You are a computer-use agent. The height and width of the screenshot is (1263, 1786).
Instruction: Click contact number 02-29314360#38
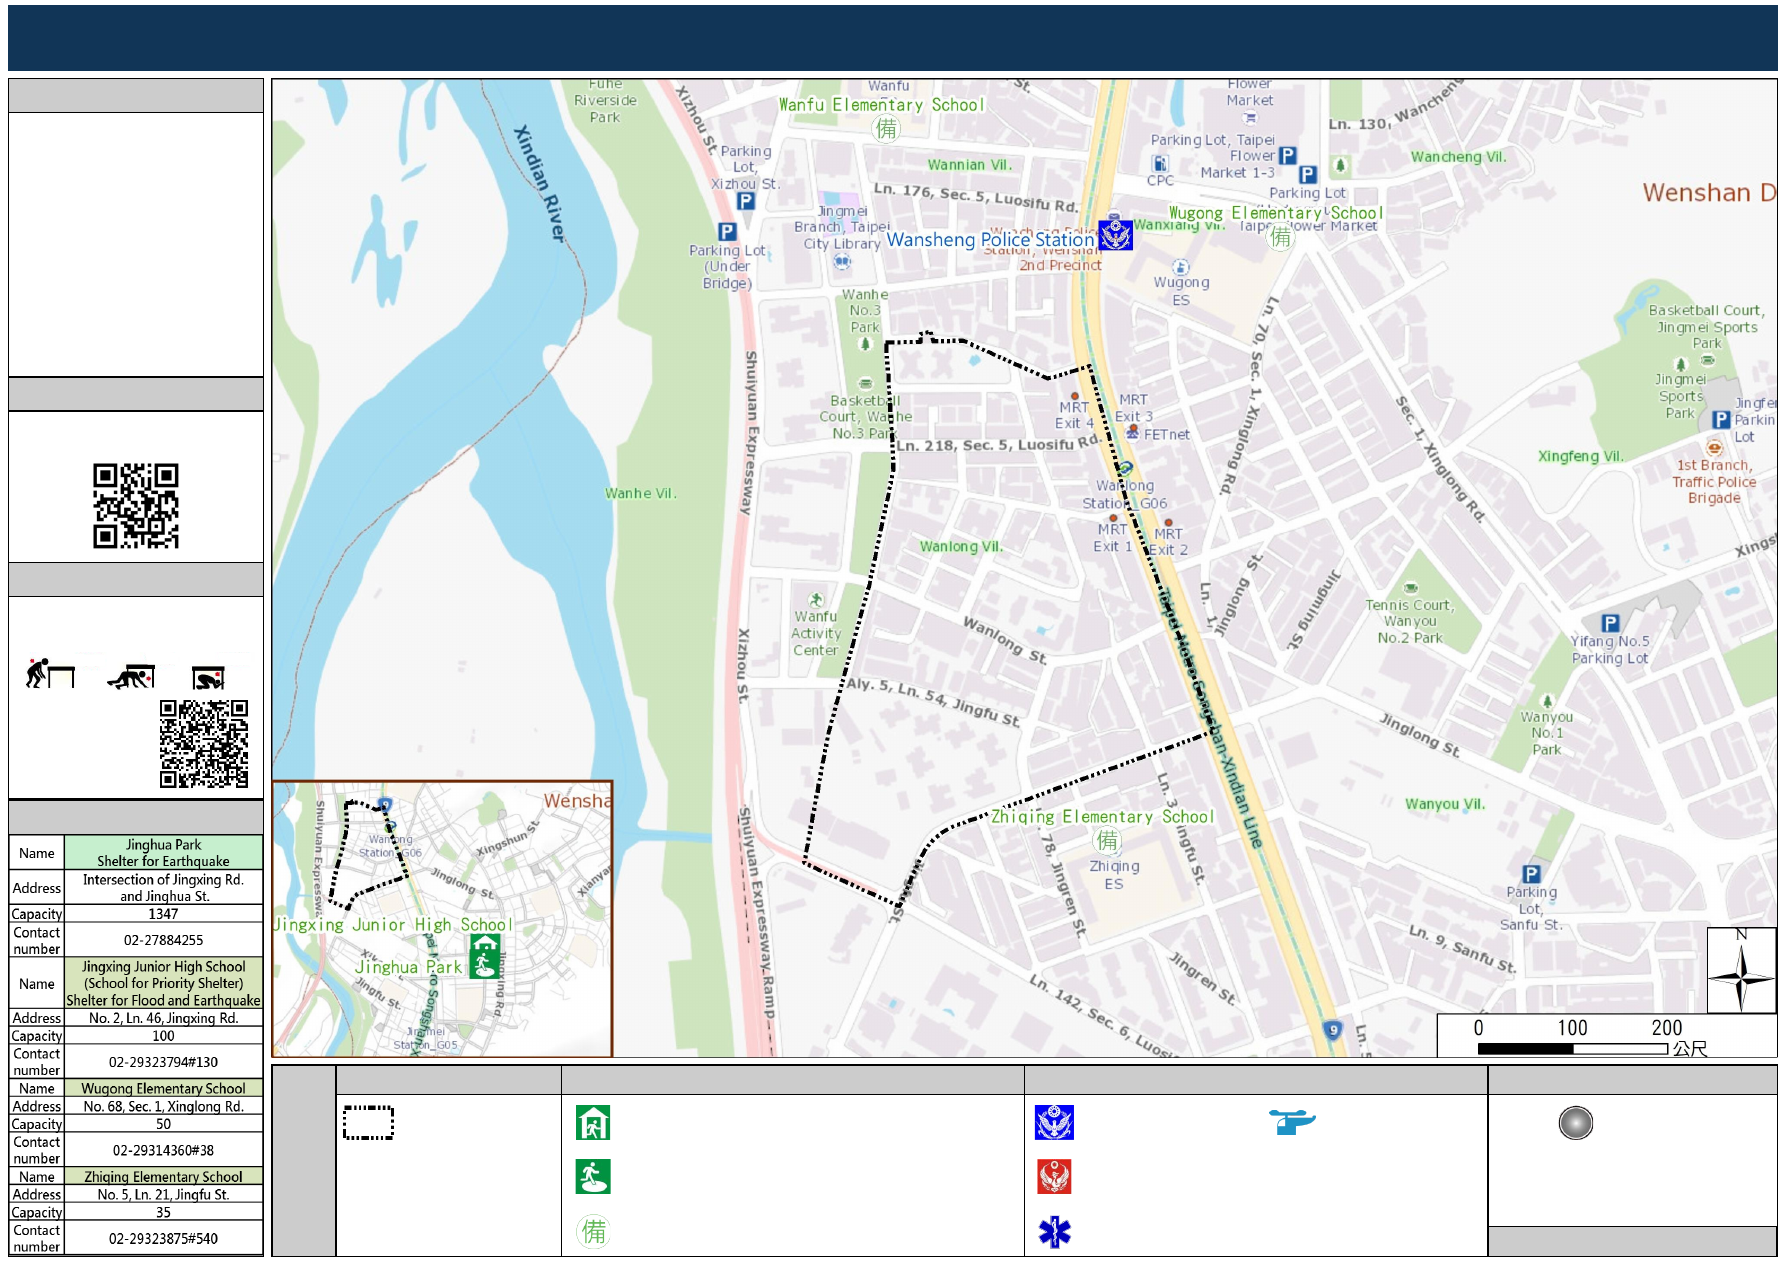(x=163, y=1150)
